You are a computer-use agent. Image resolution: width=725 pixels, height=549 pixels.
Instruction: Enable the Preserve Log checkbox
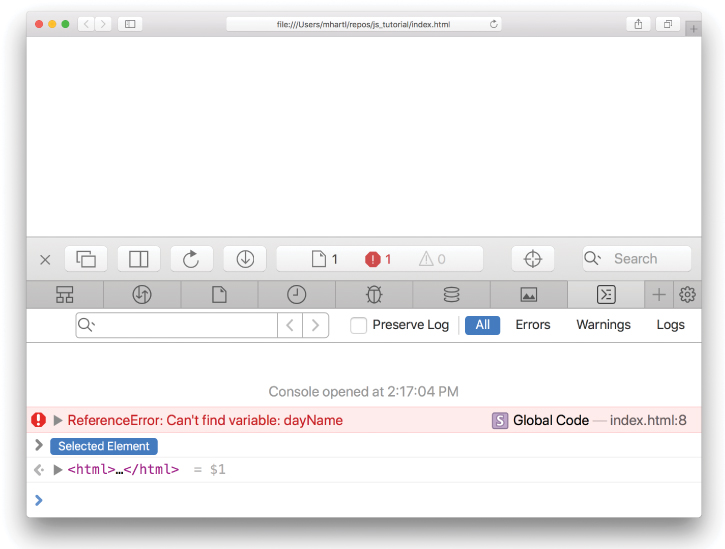point(358,325)
